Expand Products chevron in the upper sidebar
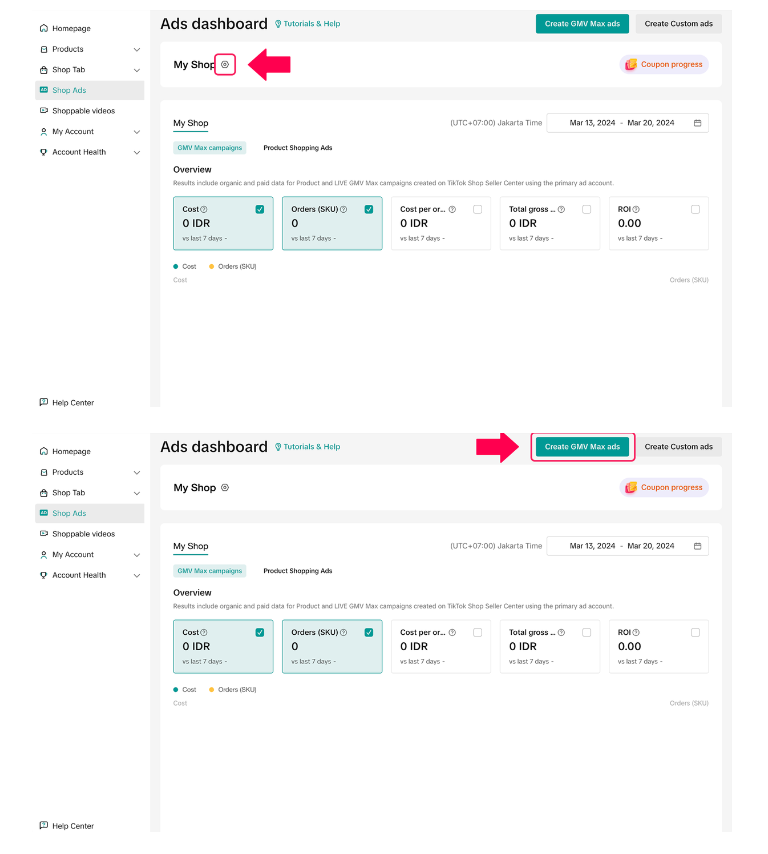 point(136,49)
